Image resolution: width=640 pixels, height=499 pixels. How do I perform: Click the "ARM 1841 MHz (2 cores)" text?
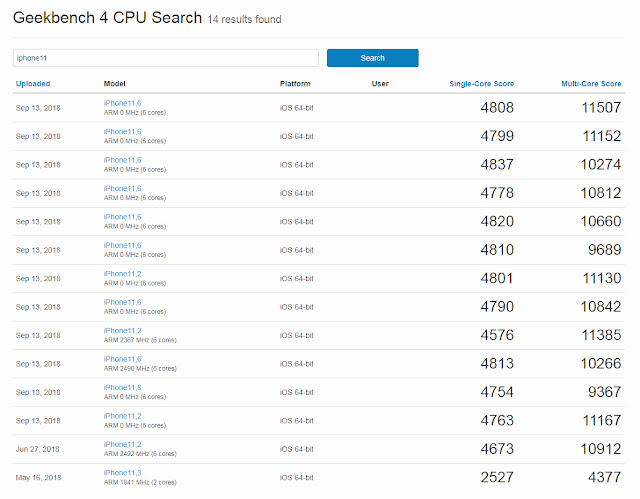coord(140,482)
